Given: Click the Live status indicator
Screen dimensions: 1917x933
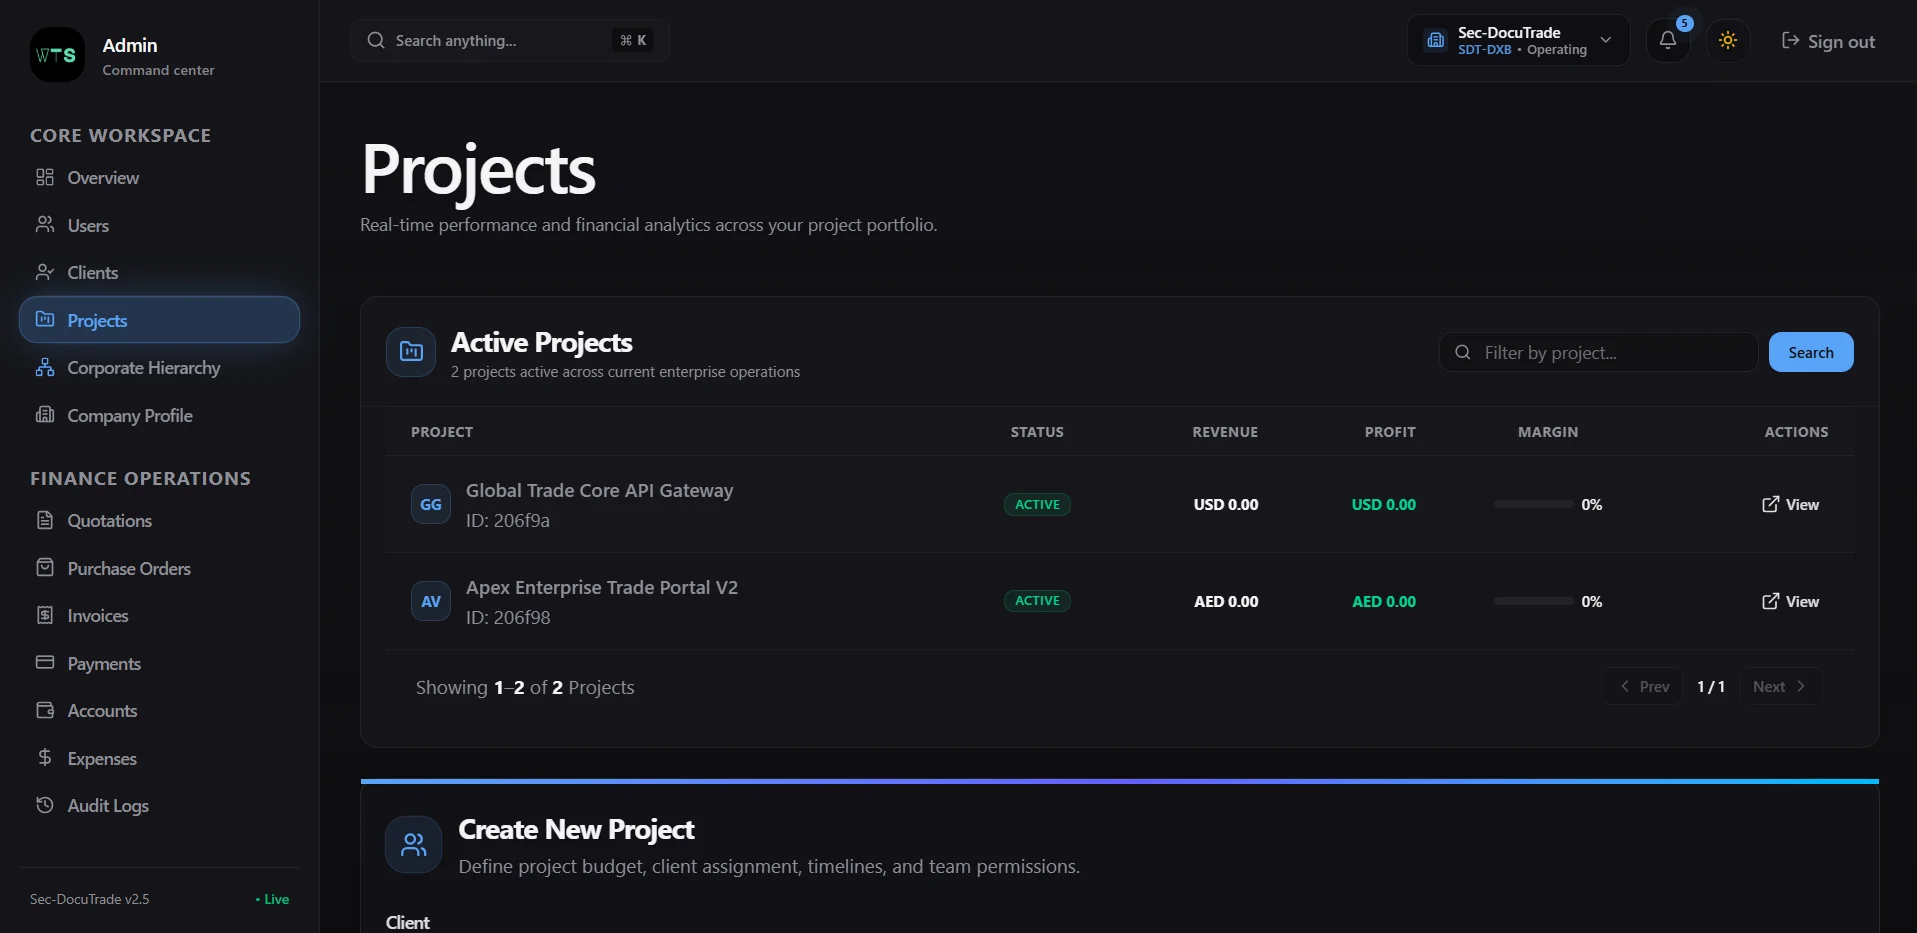Looking at the screenshot, I should (x=272, y=899).
